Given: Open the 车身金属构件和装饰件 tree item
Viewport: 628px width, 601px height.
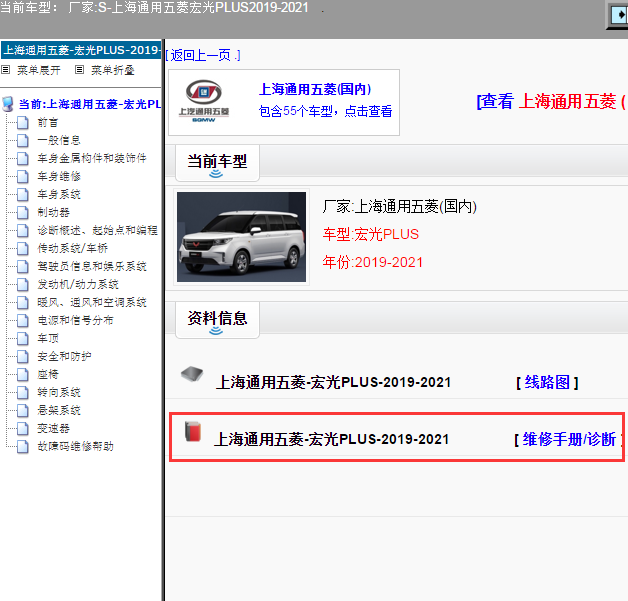Looking at the screenshot, I should [x=92, y=158].
